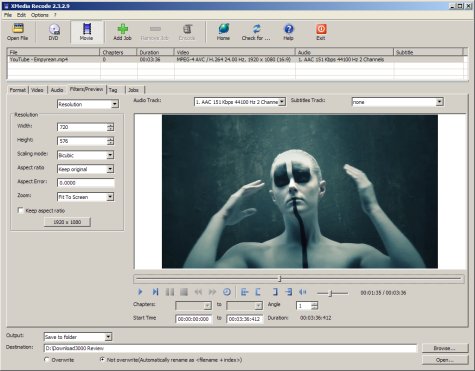Switch to the Tag tab
The width and height of the screenshot is (475, 371).
click(113, 90)
